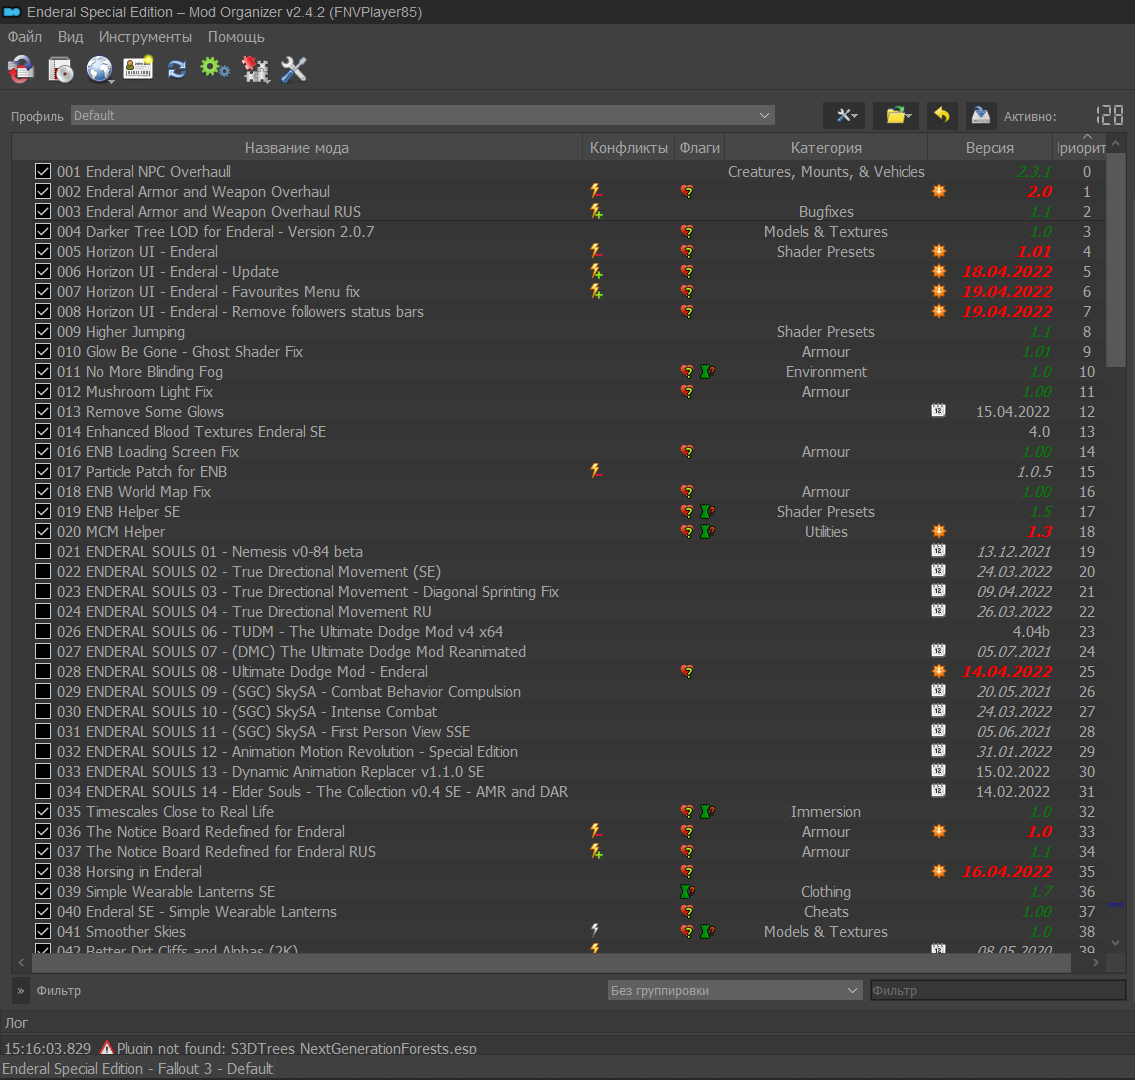Uncheck 035 Timescales Close to Real Life
The image size is (1135, 1080).
coord(43,811)
